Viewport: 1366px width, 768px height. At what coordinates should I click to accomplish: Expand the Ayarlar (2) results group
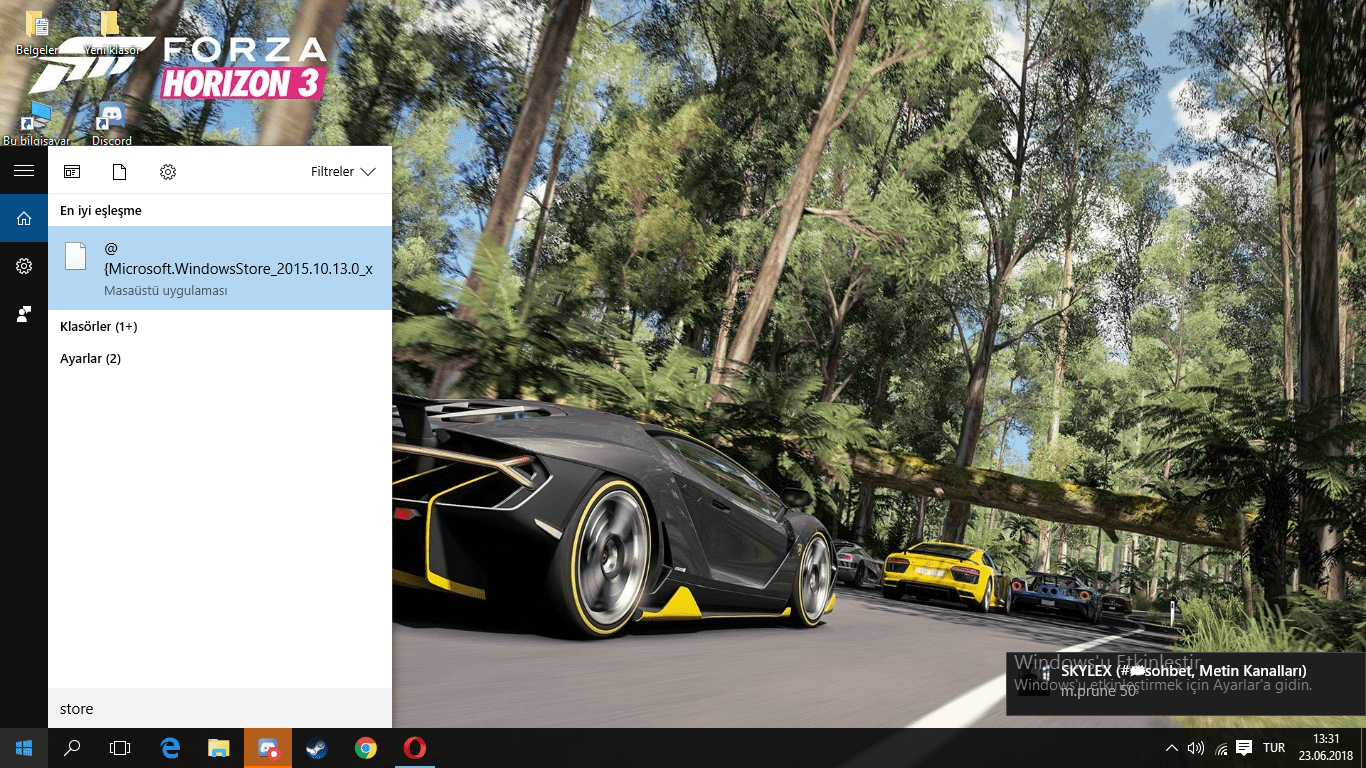[x=90, y=359]
